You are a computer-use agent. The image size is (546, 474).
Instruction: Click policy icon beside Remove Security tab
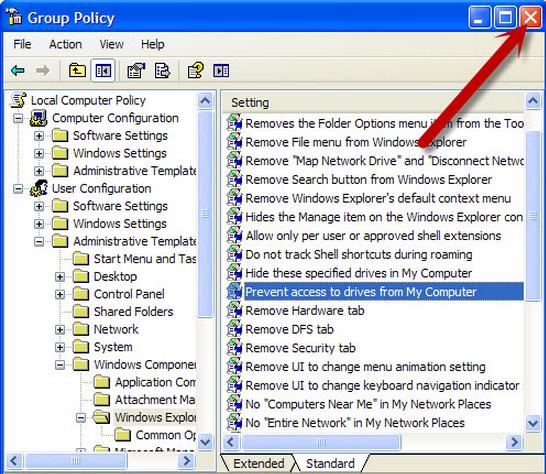pos(235,348)
